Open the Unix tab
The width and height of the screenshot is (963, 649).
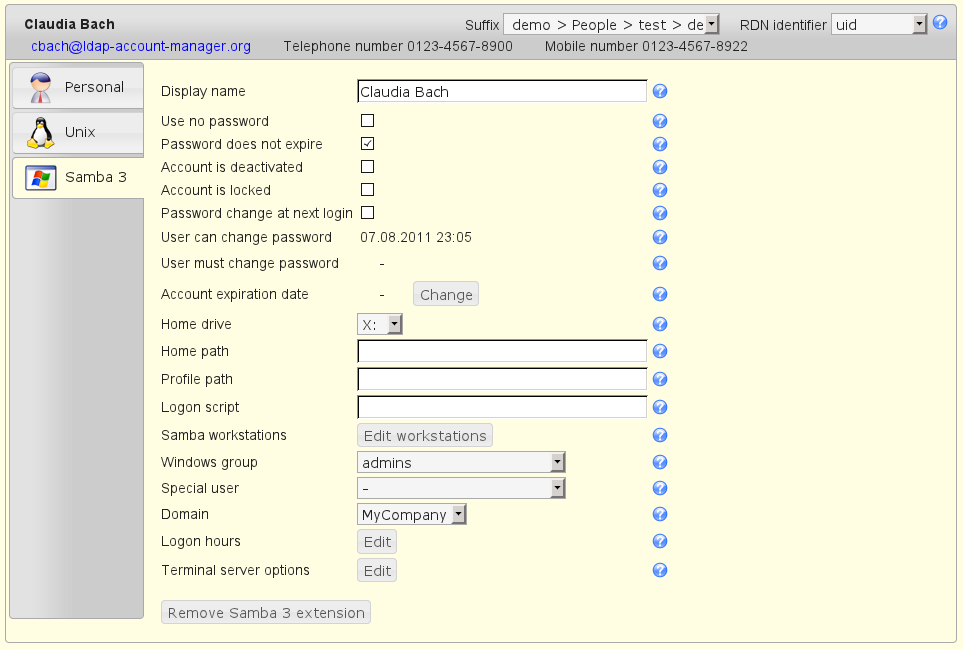[78, 132]
